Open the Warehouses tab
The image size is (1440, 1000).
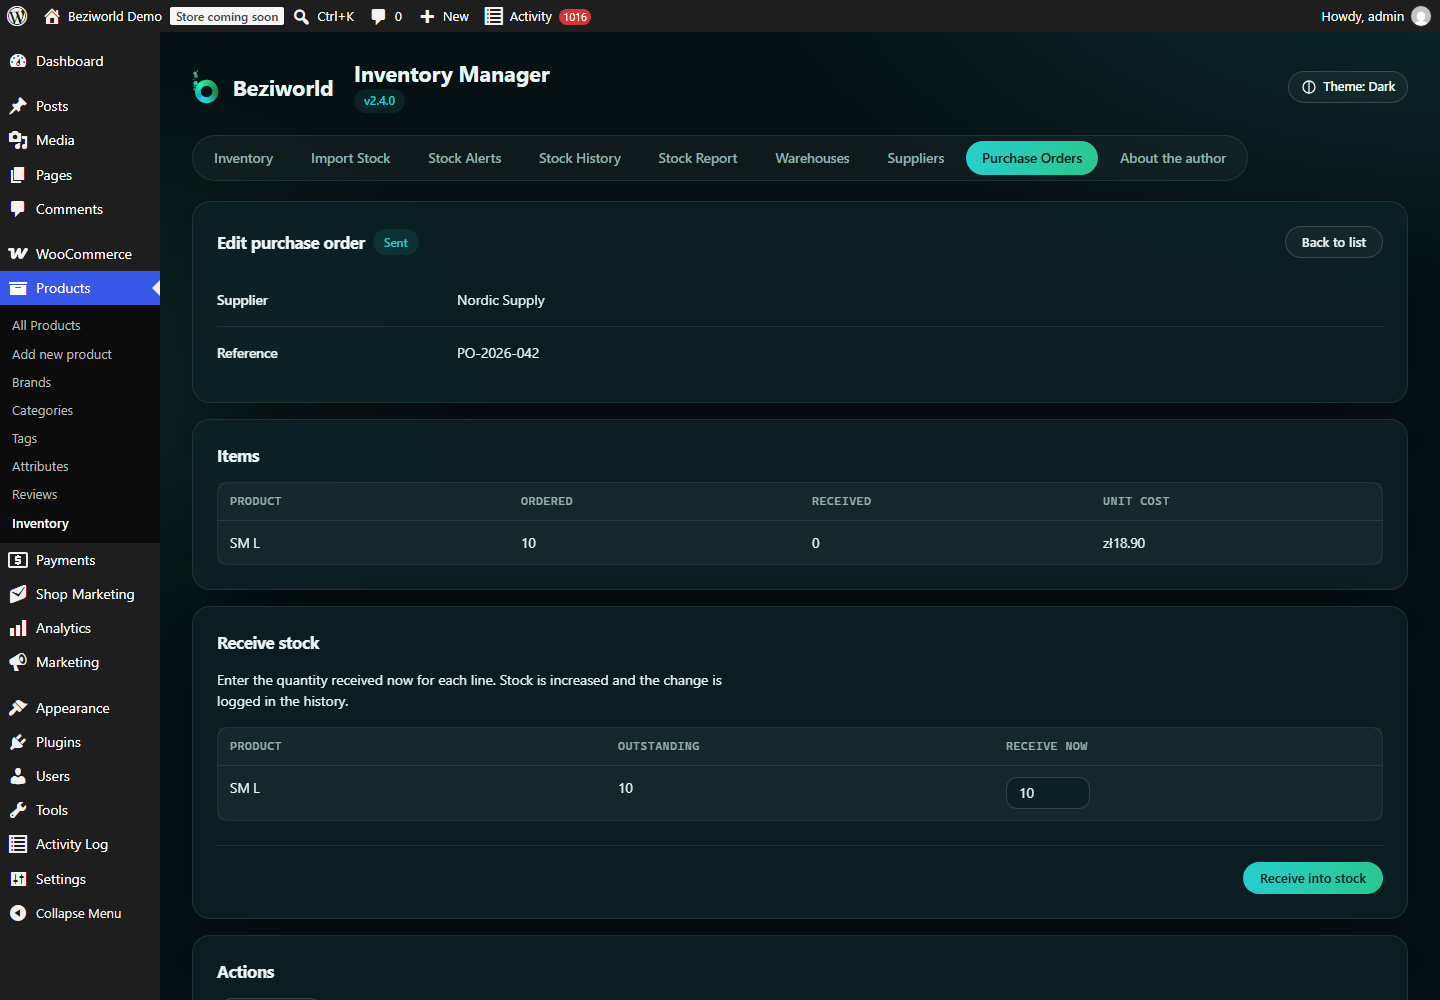click(812, 158)
